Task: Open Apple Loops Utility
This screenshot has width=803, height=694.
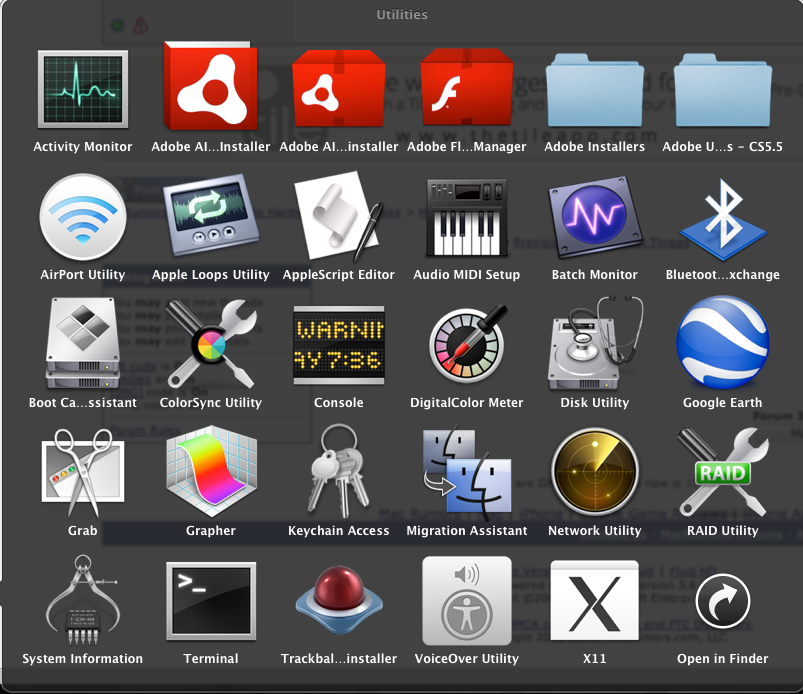Action: (210, 215)
